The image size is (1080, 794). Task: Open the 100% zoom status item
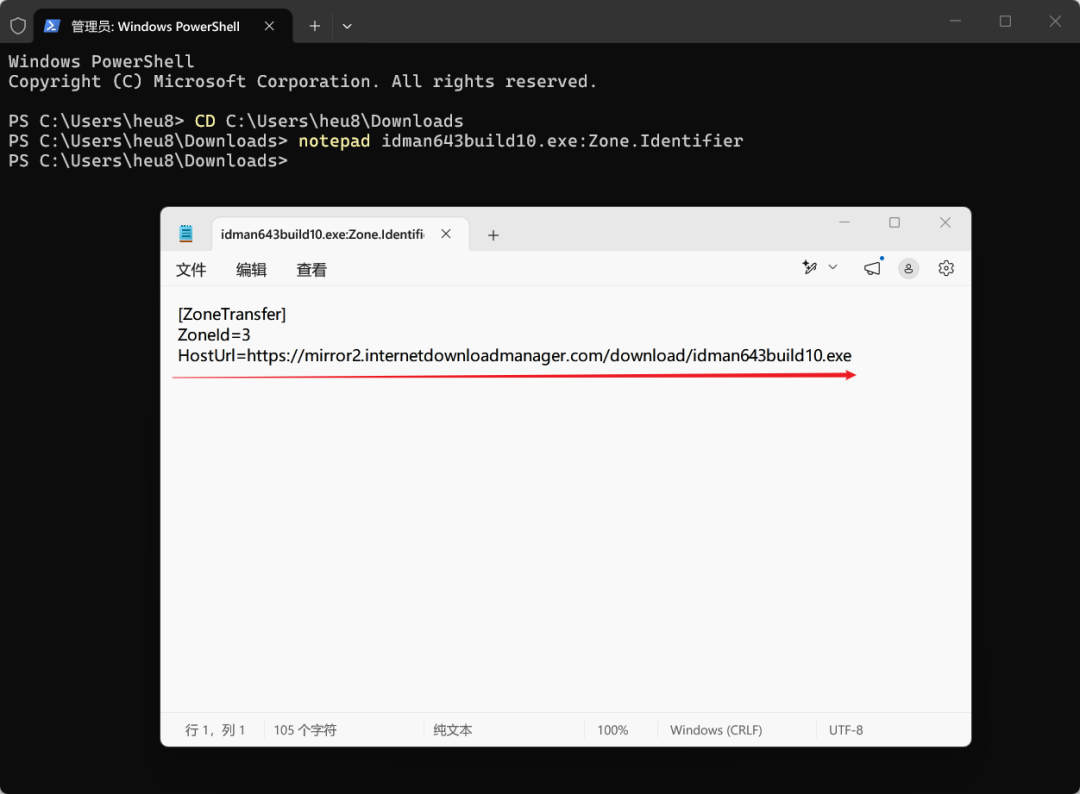click(612, 730)
